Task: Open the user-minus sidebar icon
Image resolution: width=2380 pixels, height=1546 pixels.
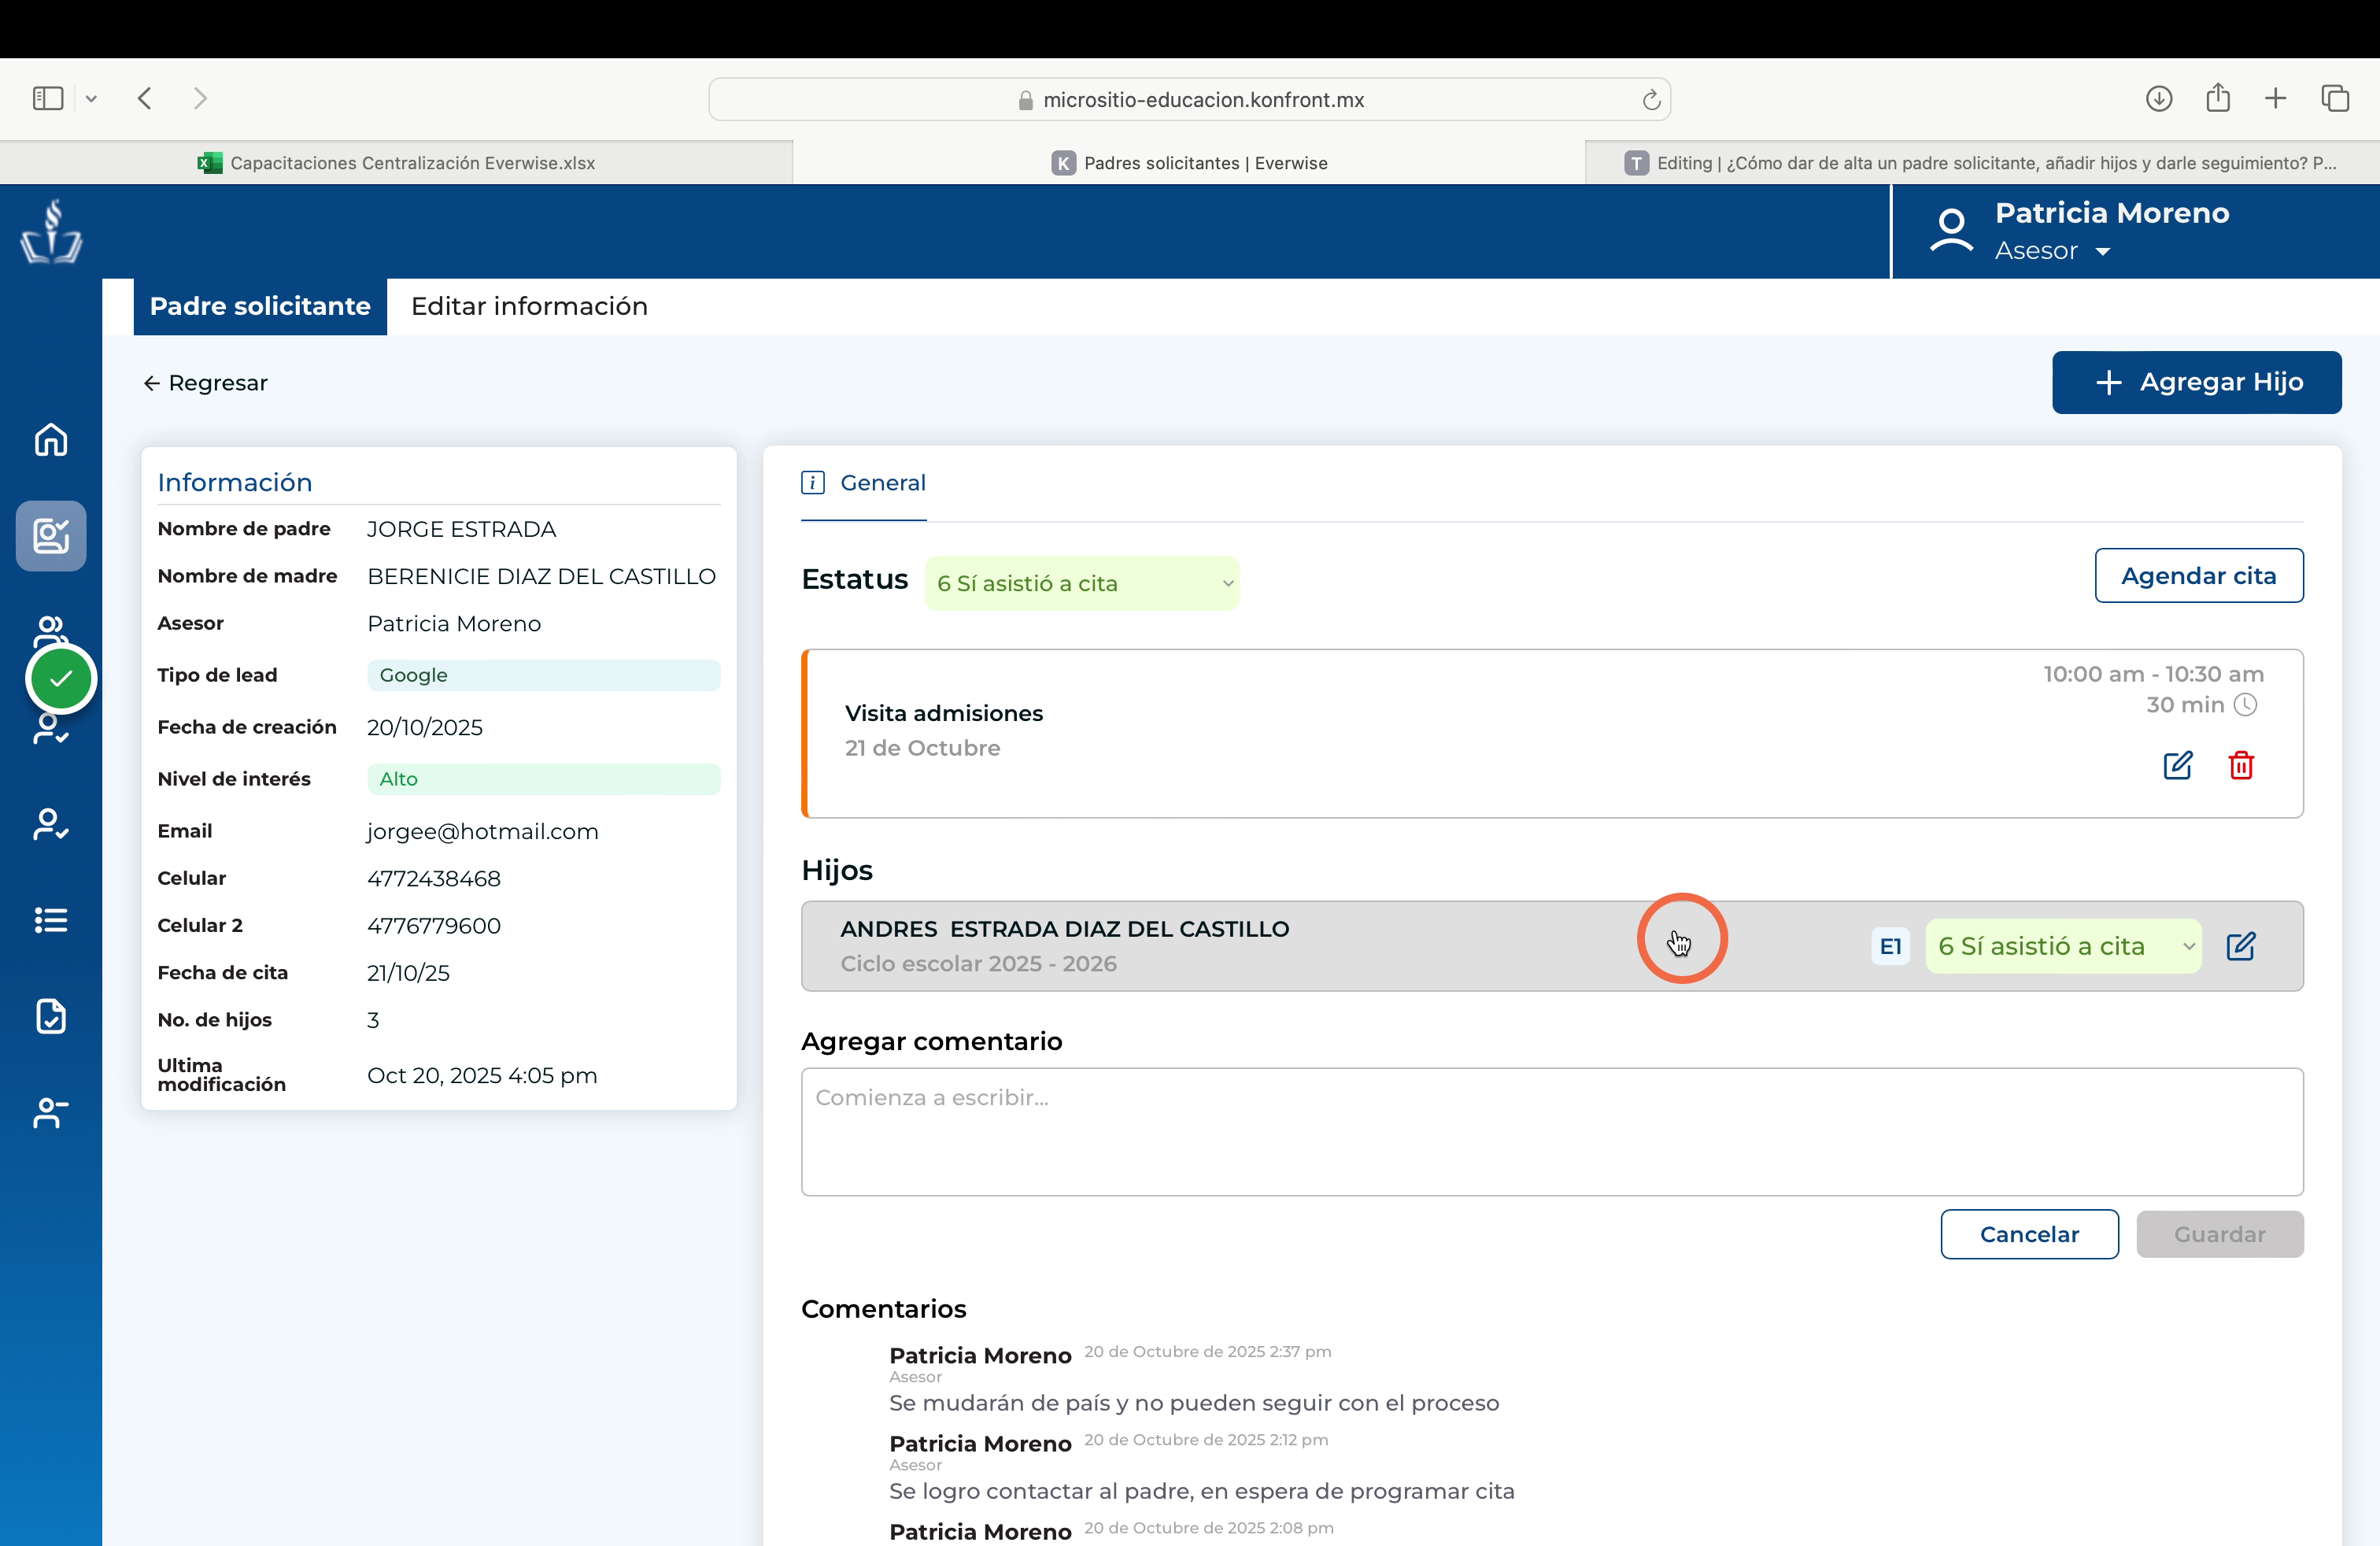Action: point(51,1112)
